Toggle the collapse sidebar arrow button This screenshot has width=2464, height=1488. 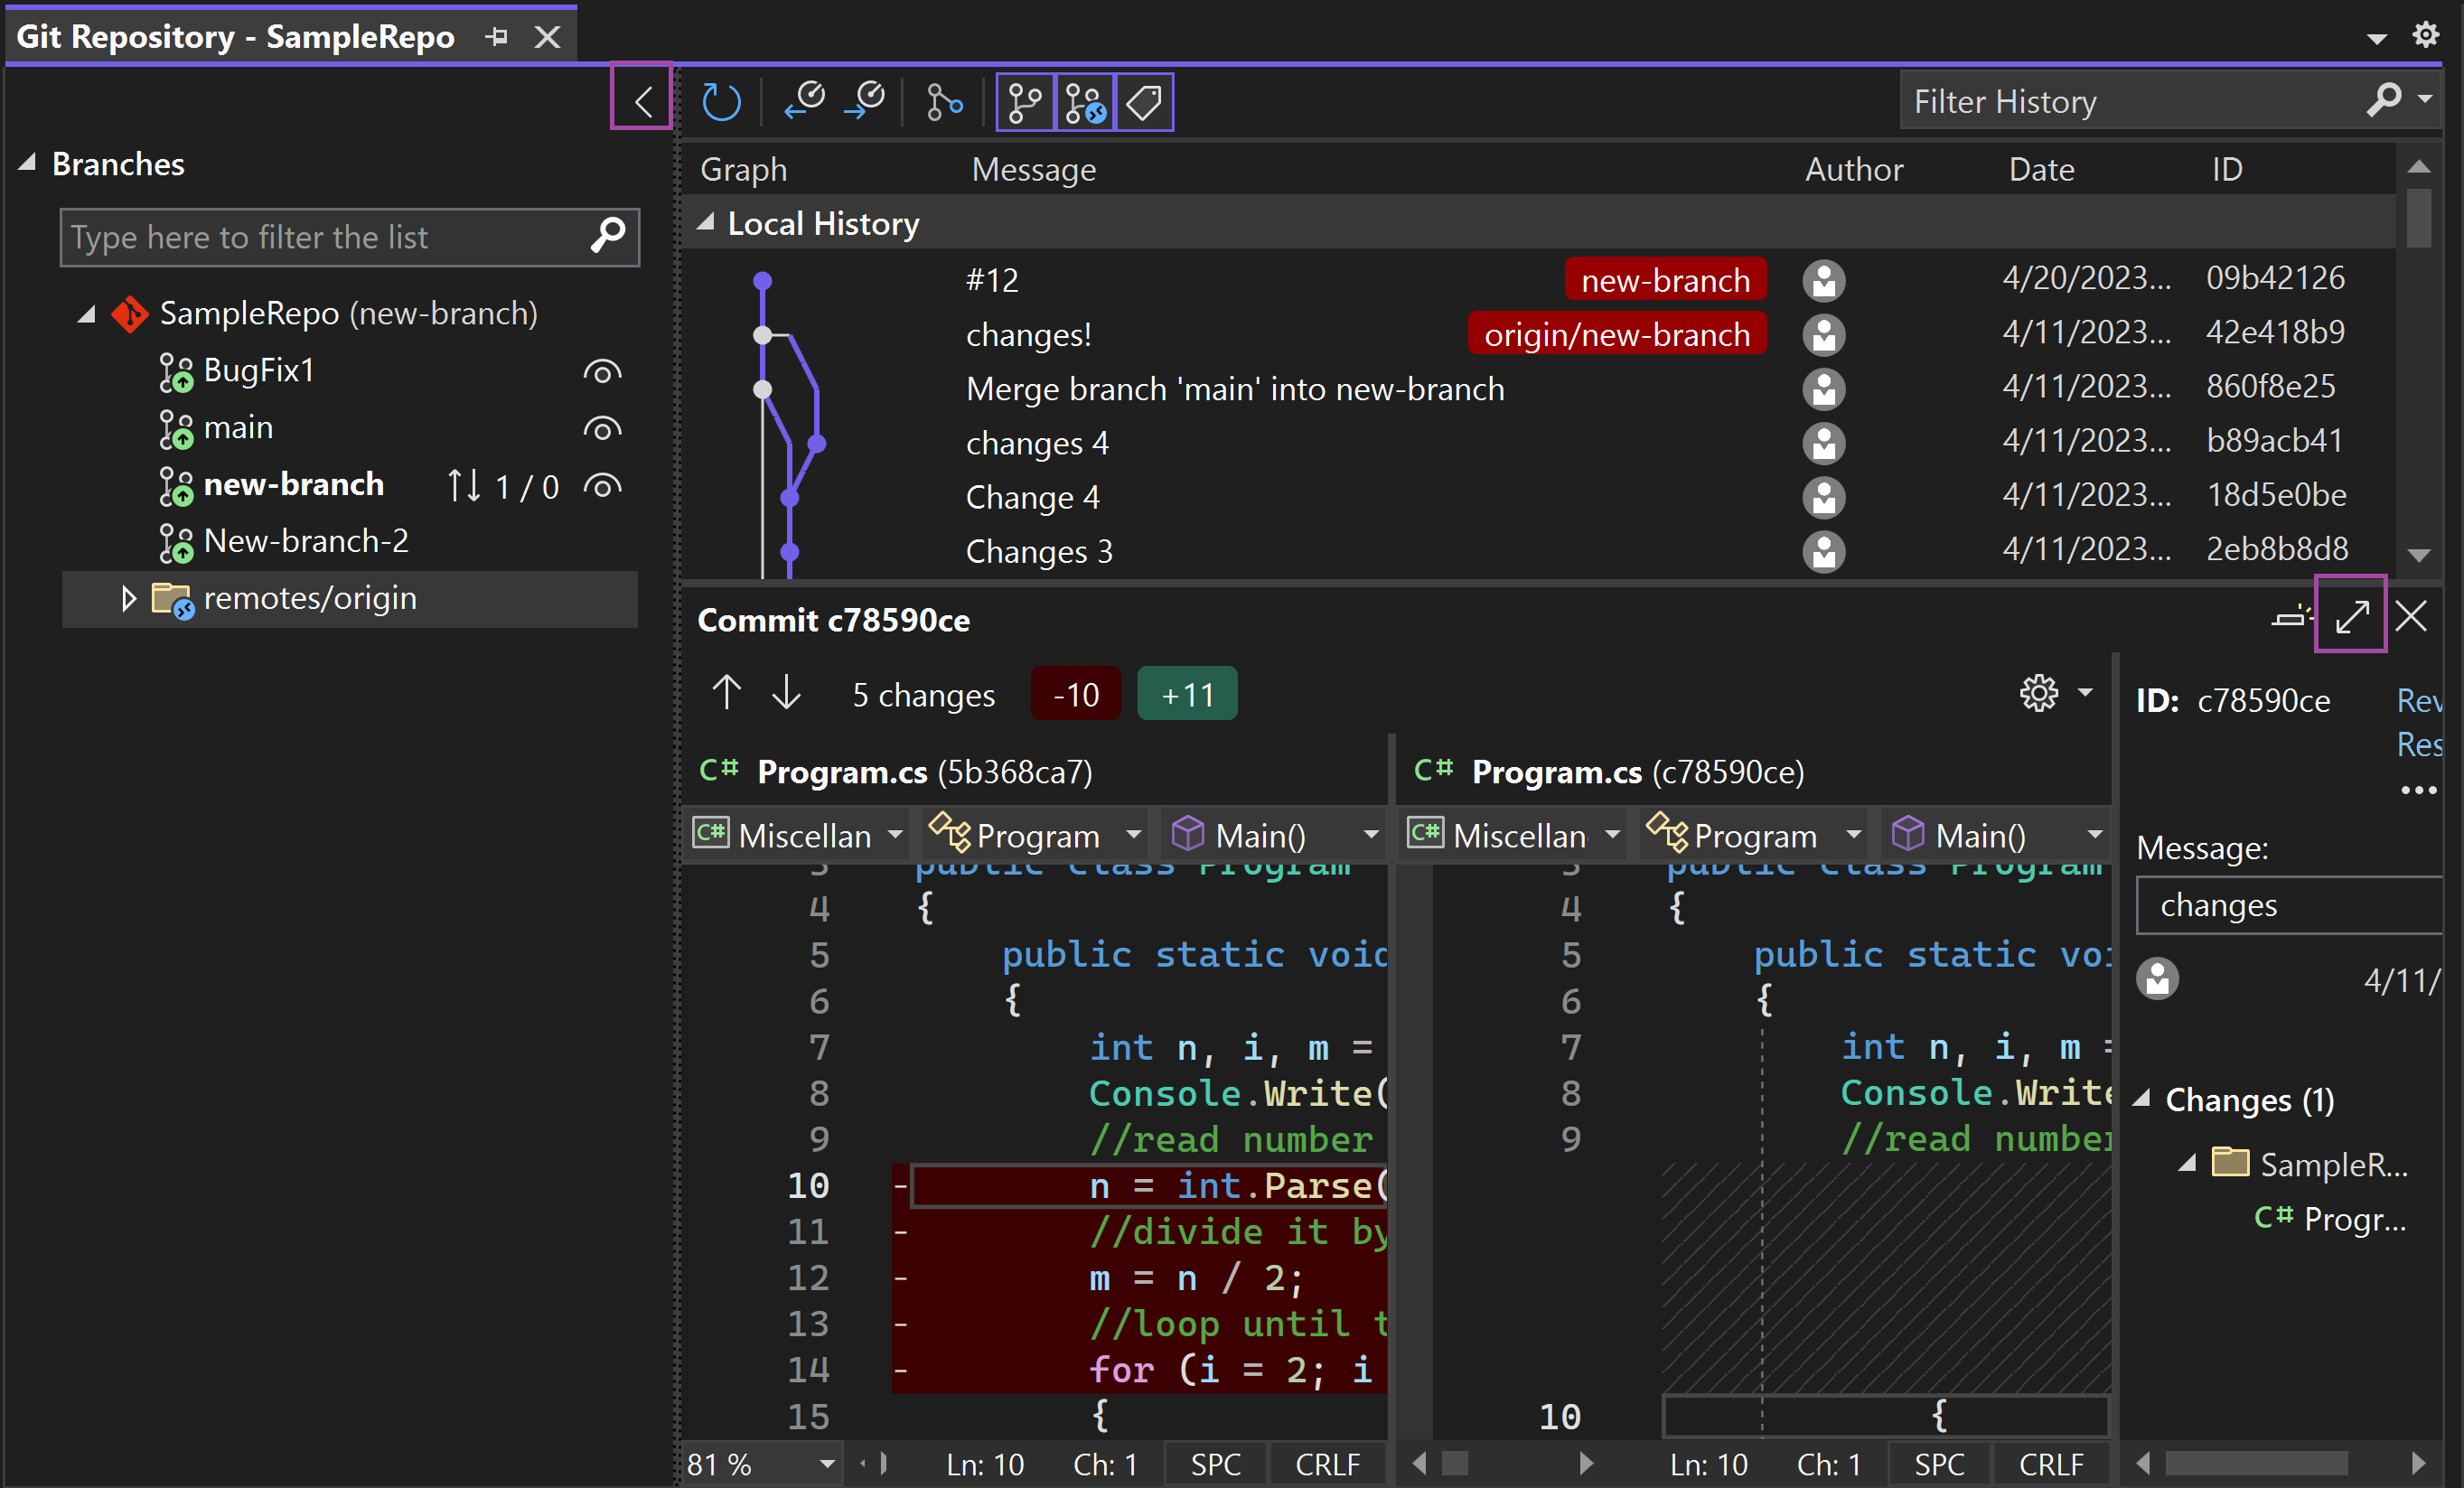coord(642,100)
